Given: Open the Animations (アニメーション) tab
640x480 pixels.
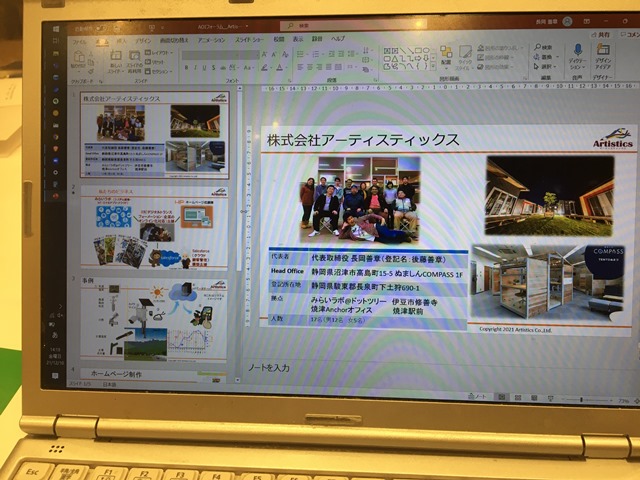Looking at the screenshot, I should click(211, 40).
